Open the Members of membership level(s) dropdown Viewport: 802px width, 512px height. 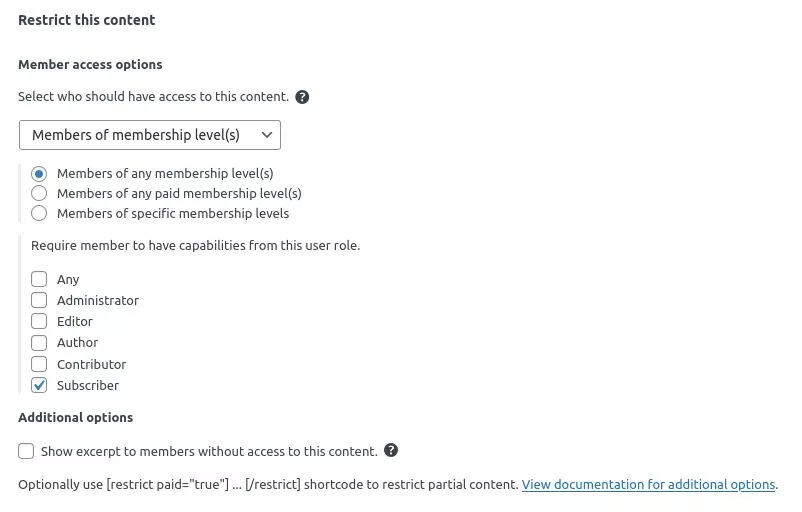(150, 135)
